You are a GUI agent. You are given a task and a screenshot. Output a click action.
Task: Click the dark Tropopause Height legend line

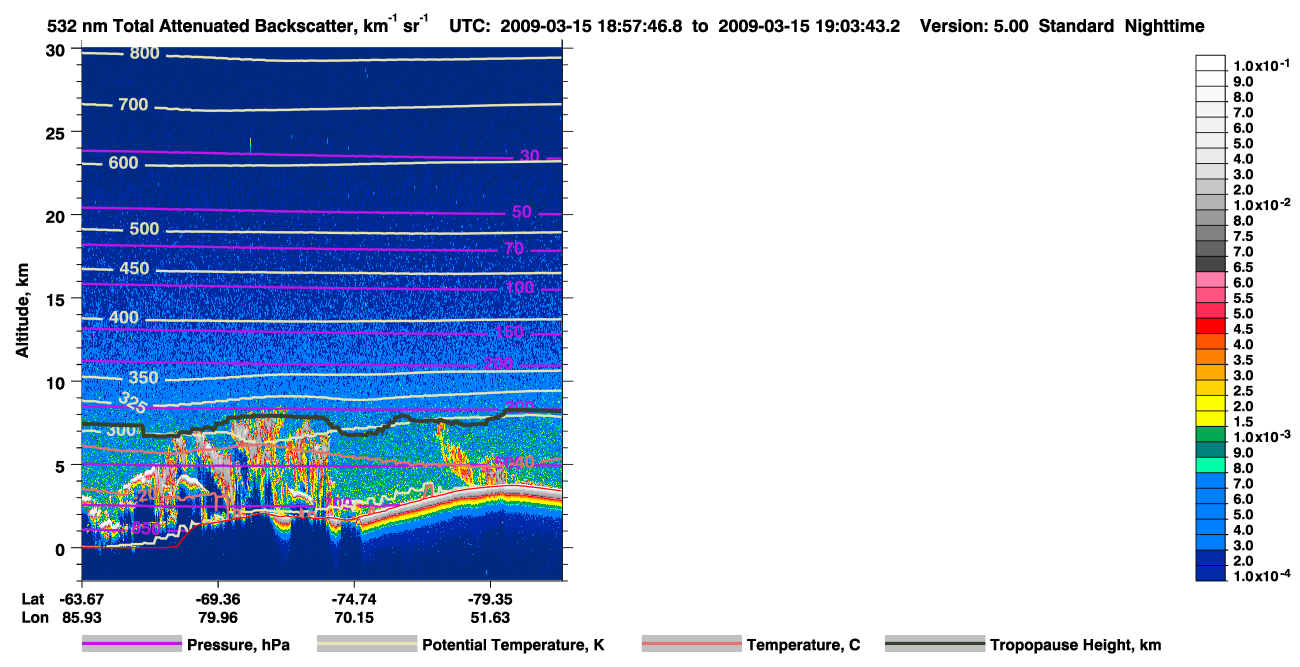pyautogui.click(x=935, y=645)
